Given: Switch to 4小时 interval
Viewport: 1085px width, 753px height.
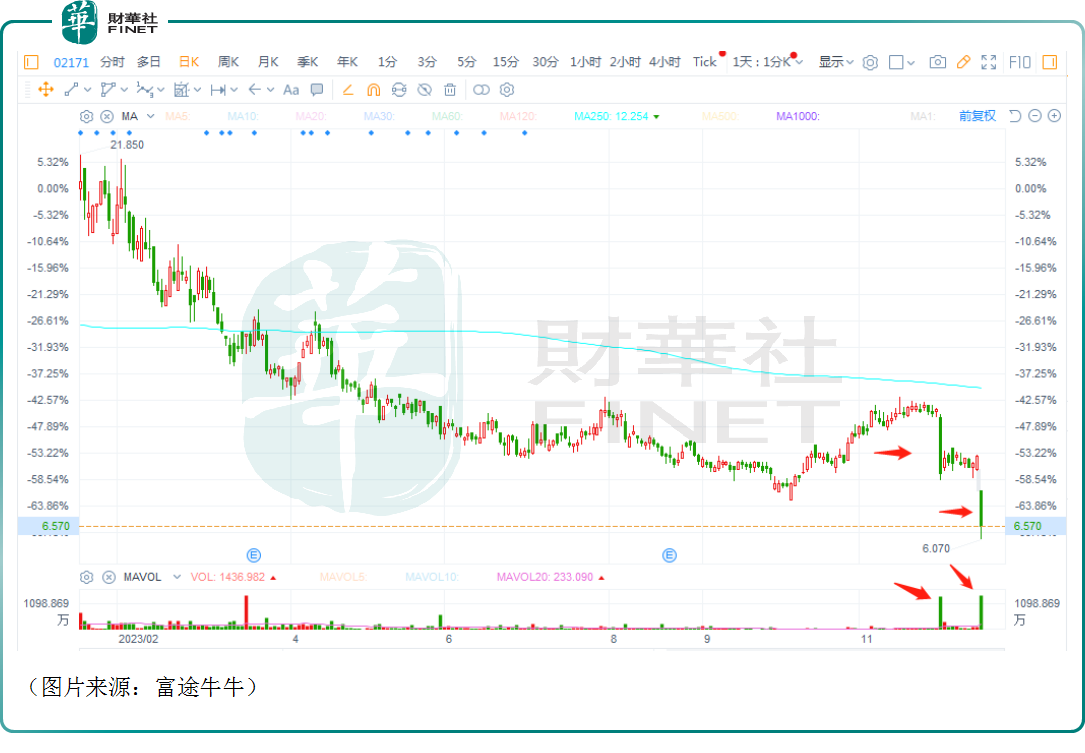Looking at the screenshot, I should (x=665, y=62).
